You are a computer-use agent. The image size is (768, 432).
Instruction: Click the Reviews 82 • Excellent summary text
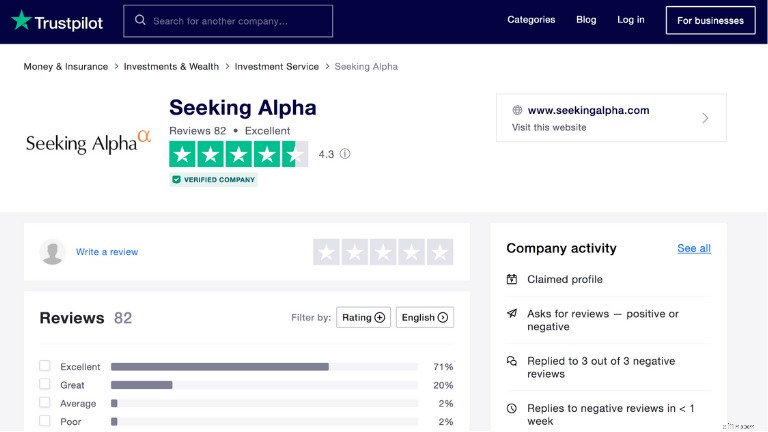coord(229,131)
